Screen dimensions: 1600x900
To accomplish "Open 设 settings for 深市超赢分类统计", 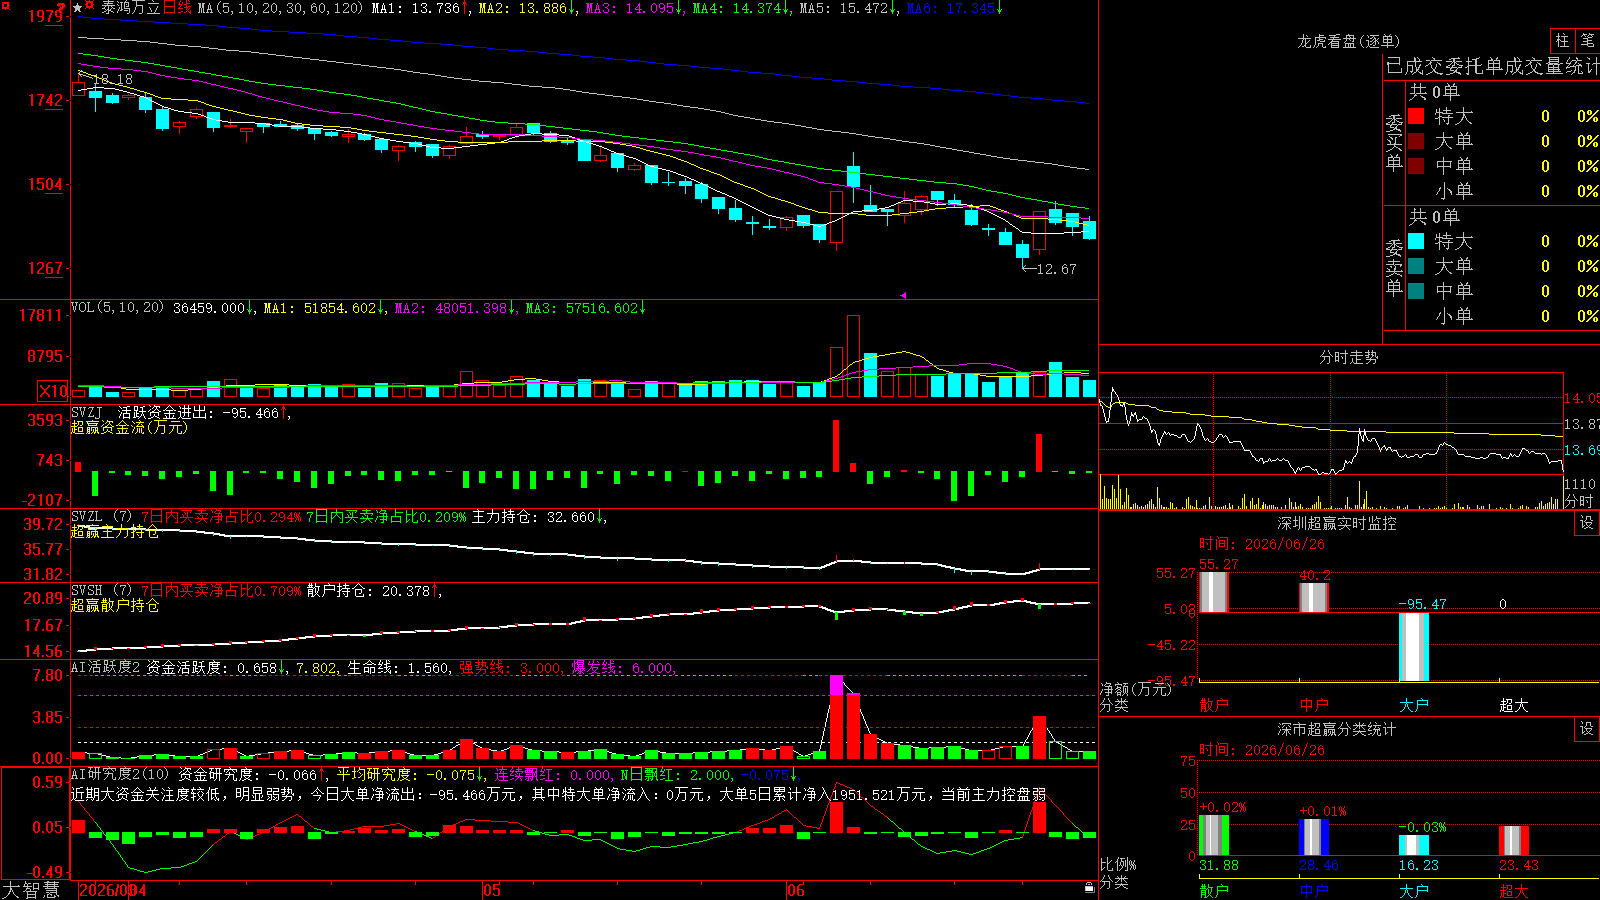I will pyautogui.click(x=1587, y=729).
